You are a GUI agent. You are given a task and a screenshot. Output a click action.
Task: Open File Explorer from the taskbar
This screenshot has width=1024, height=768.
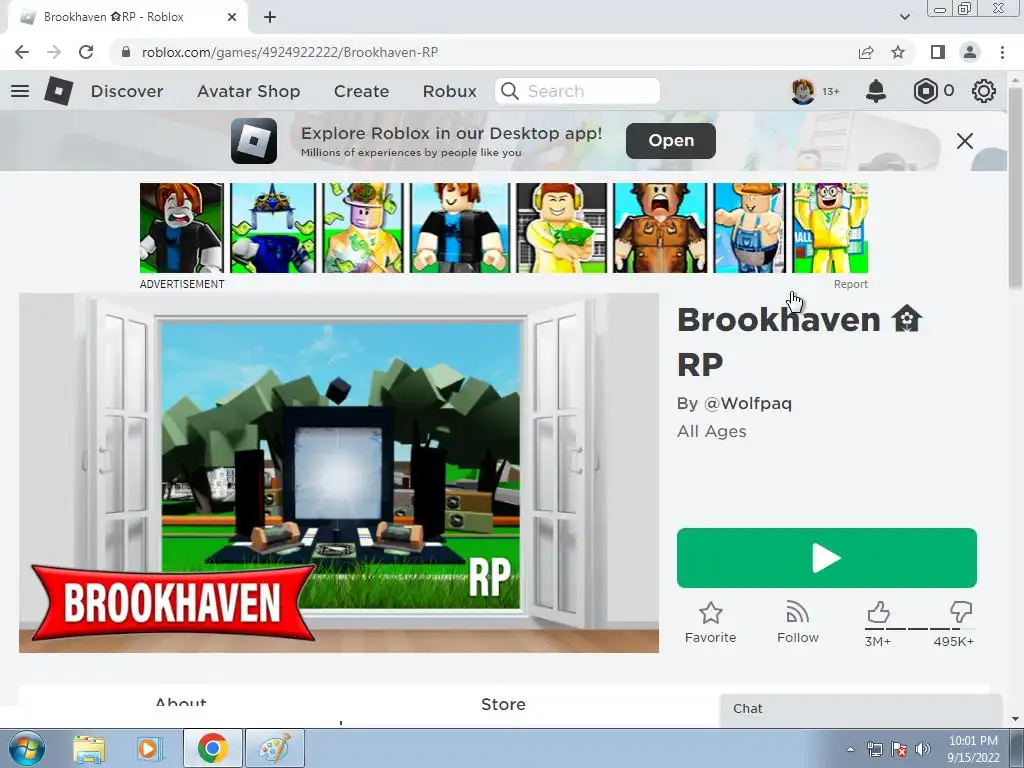point(88,748)
